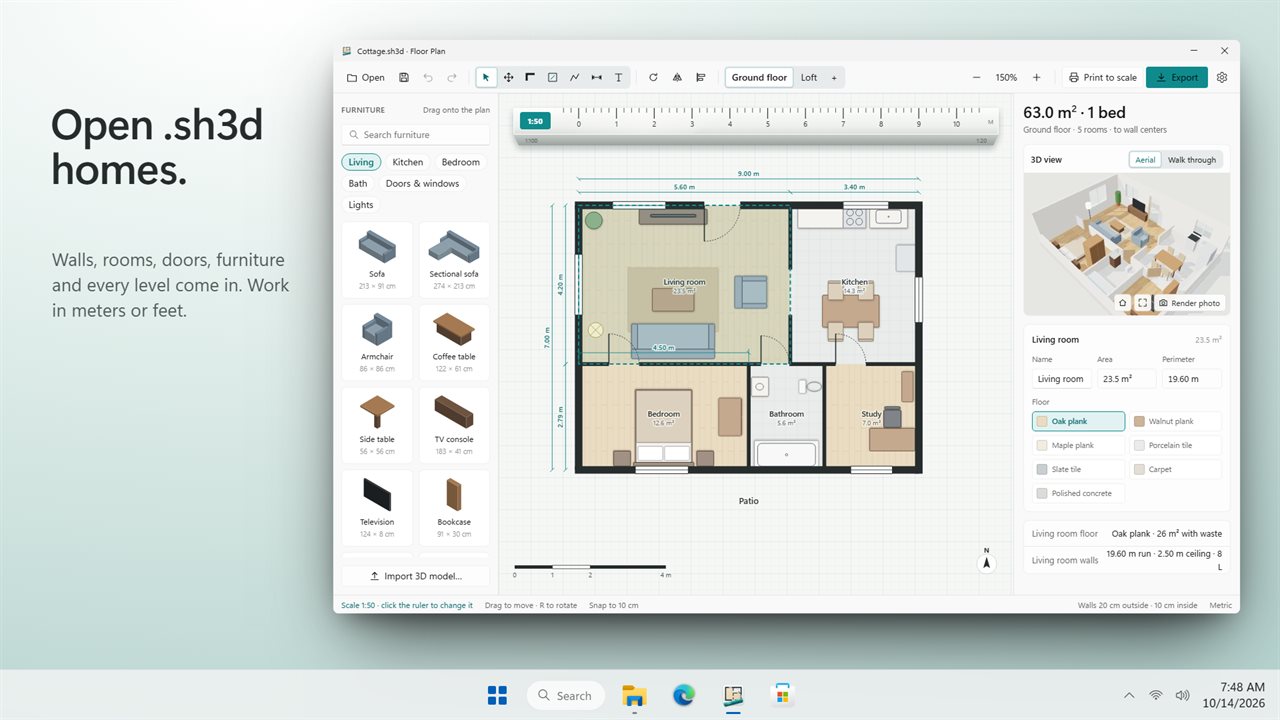The height and width of the screenshot is (720, 1280).
Task: Click the Render photo button
Action: click(1189, 303)
